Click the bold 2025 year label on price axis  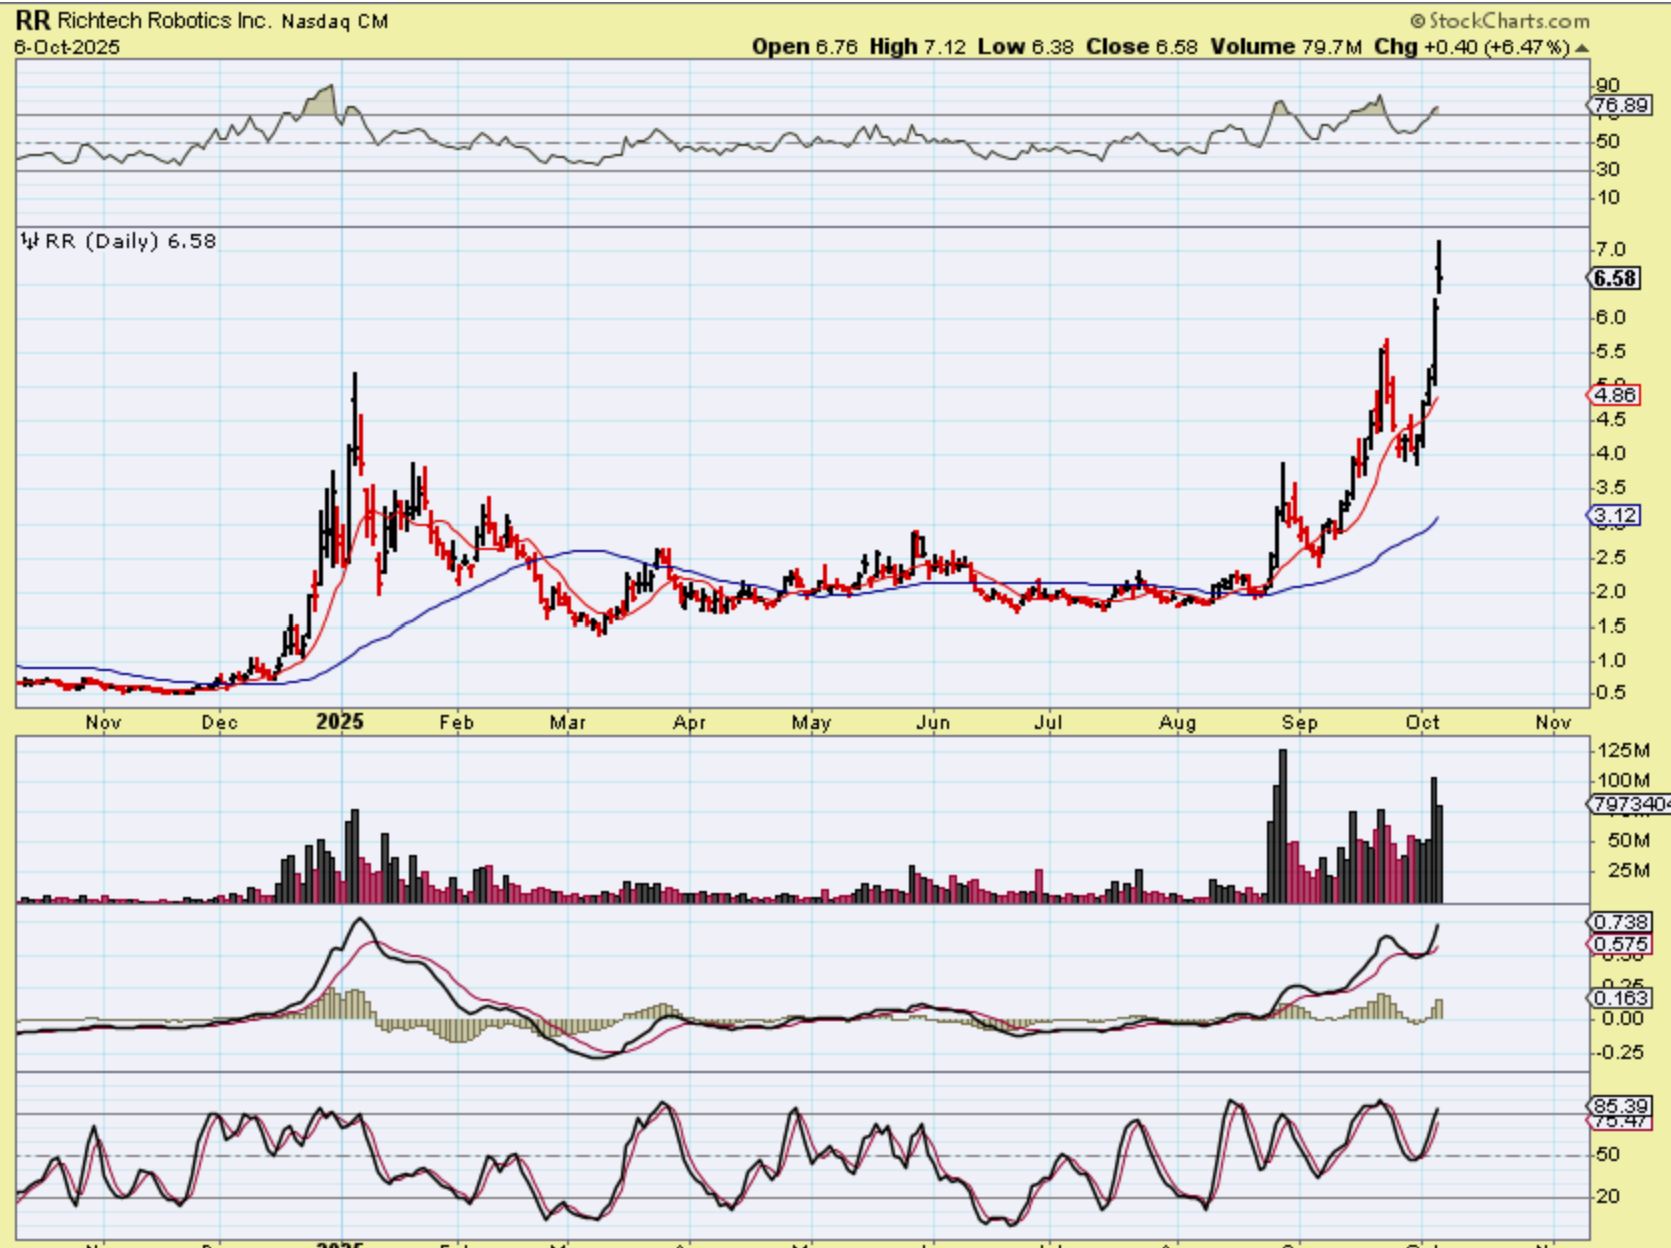(340, 721)
